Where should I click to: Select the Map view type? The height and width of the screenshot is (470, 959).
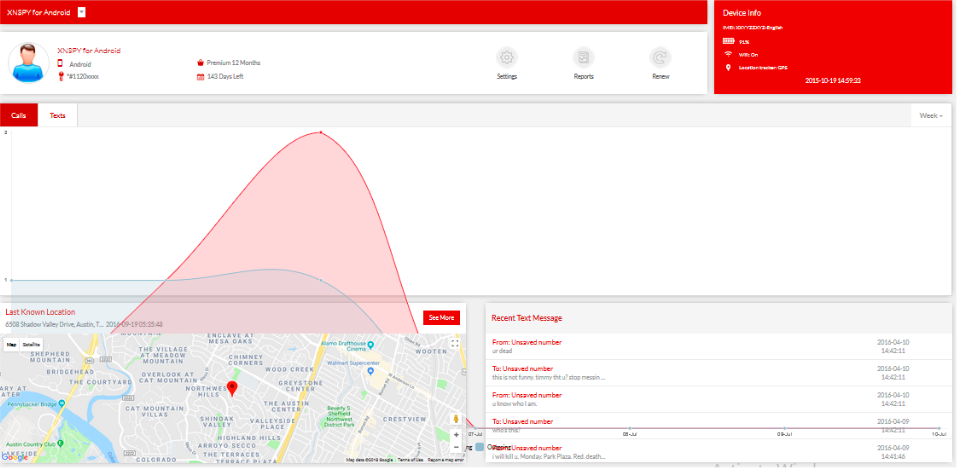pyautogui.click(x=11, y=344)
